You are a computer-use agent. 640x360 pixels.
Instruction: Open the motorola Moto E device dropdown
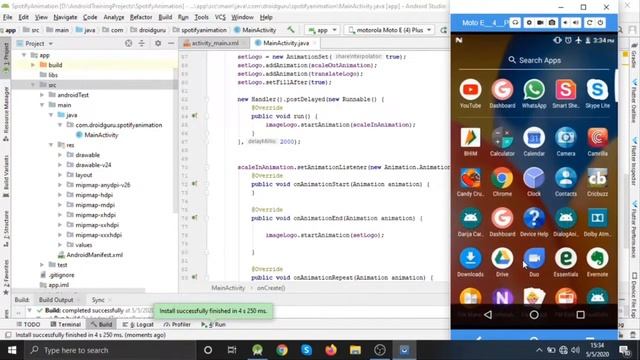(x=389, y=30)
